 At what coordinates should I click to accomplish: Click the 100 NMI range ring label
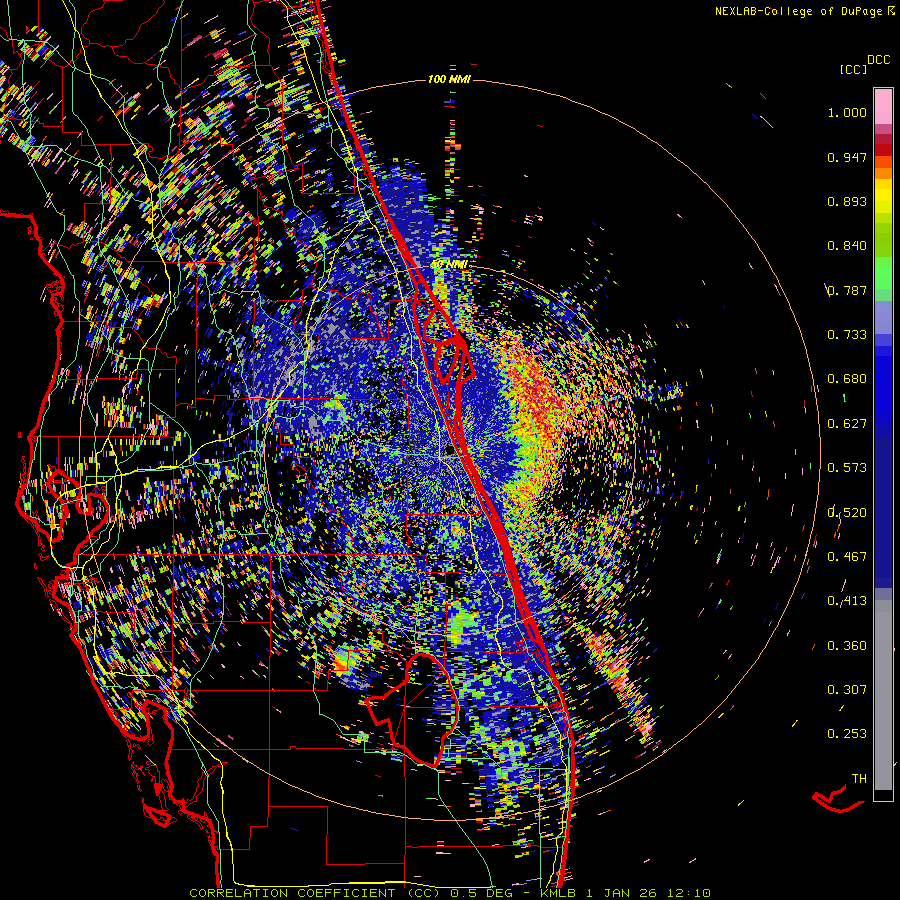[x=449, y=79]
